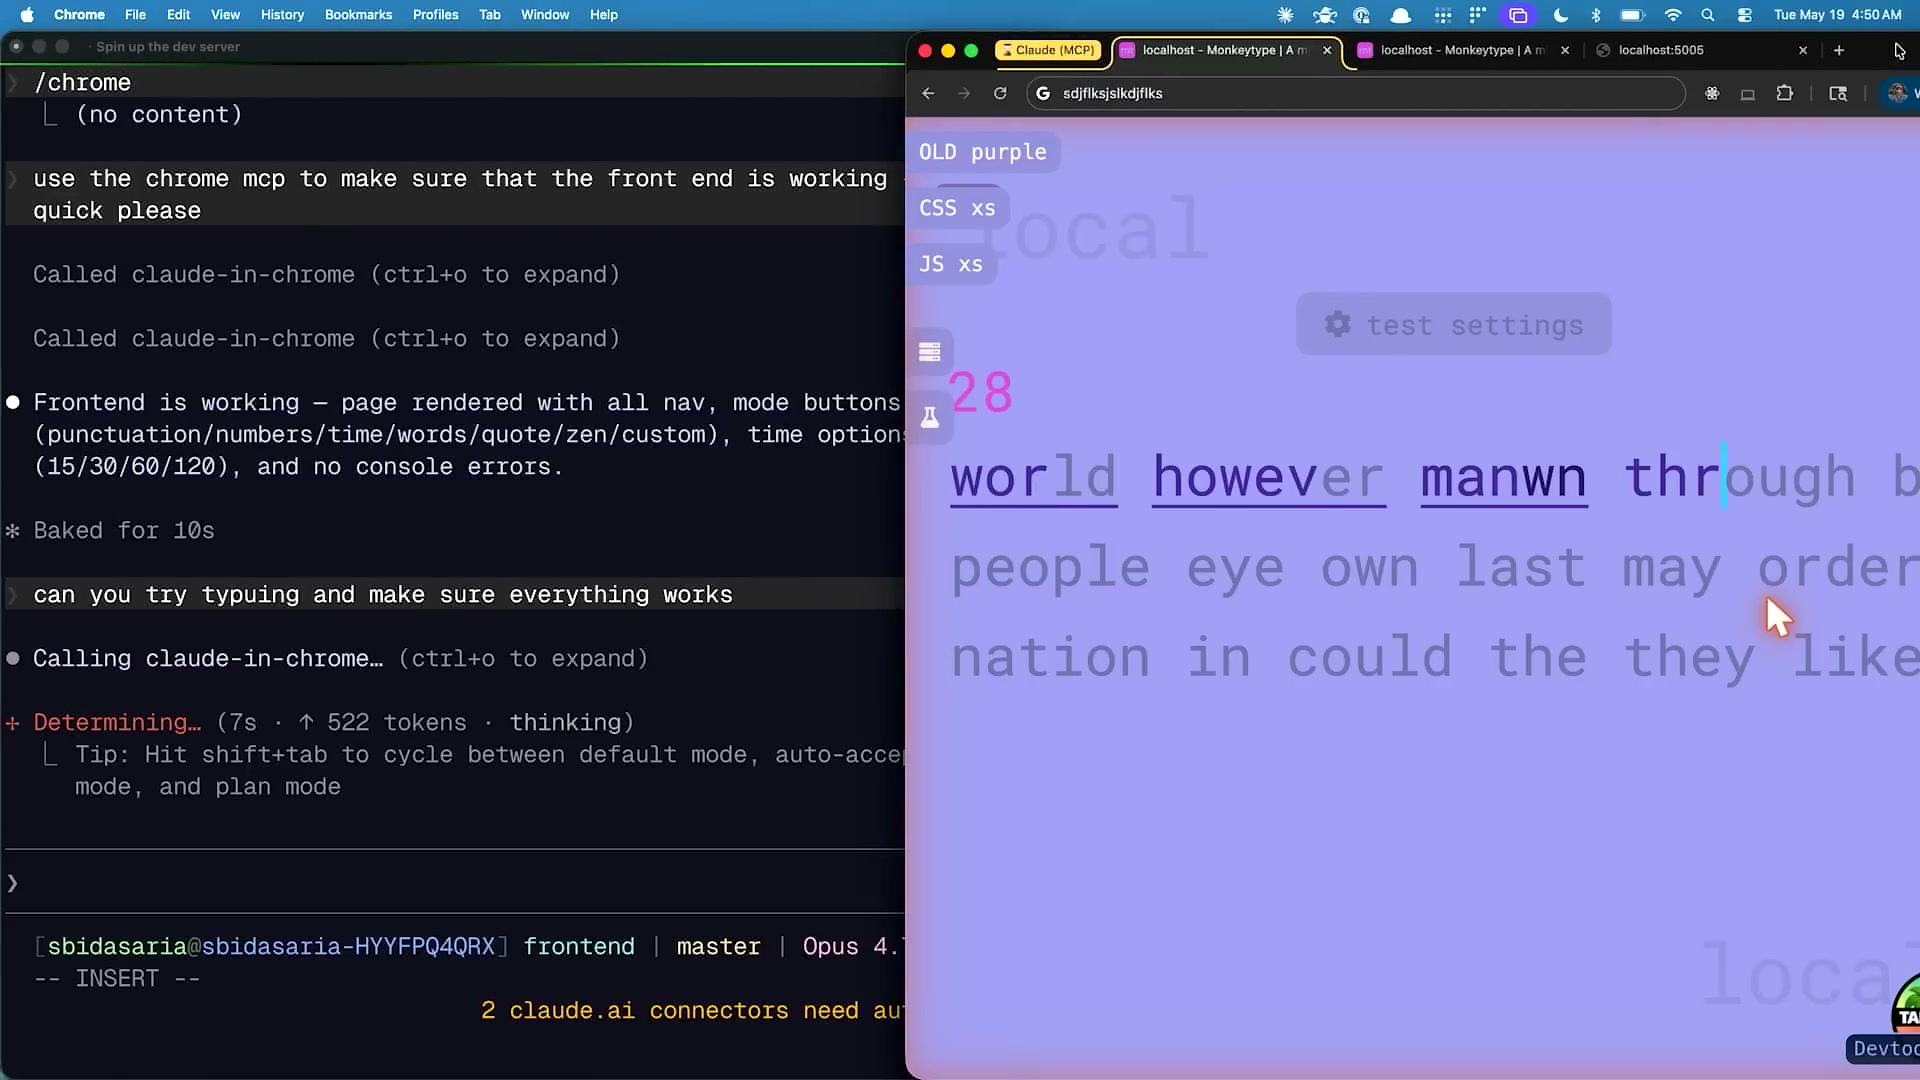
Task: Open the side panel search icon
Action: (1838, 93)
